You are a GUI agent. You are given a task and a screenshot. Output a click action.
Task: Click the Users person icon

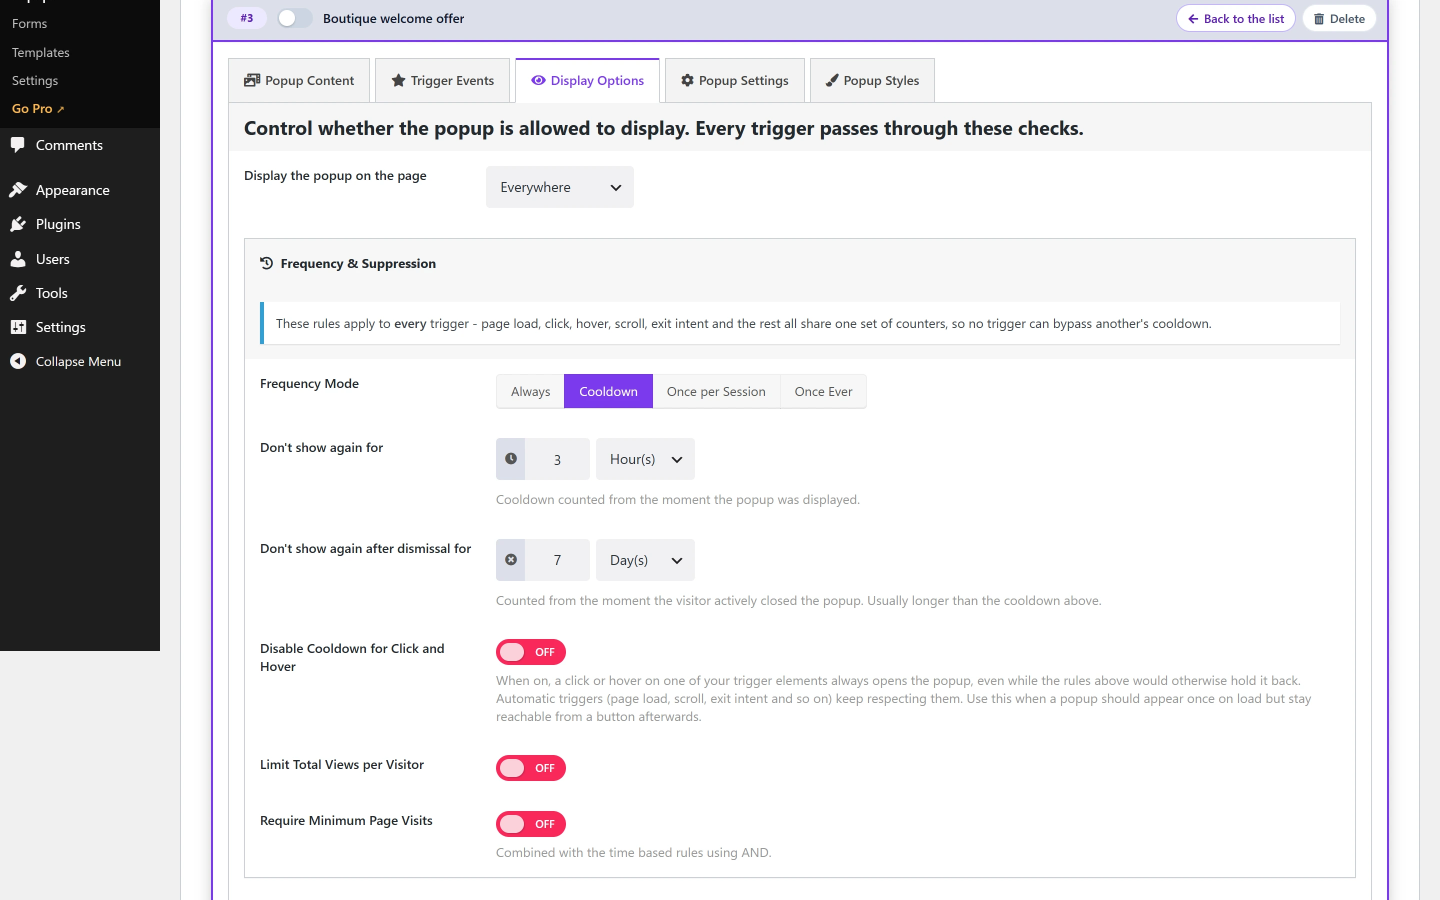pos(18,259)
